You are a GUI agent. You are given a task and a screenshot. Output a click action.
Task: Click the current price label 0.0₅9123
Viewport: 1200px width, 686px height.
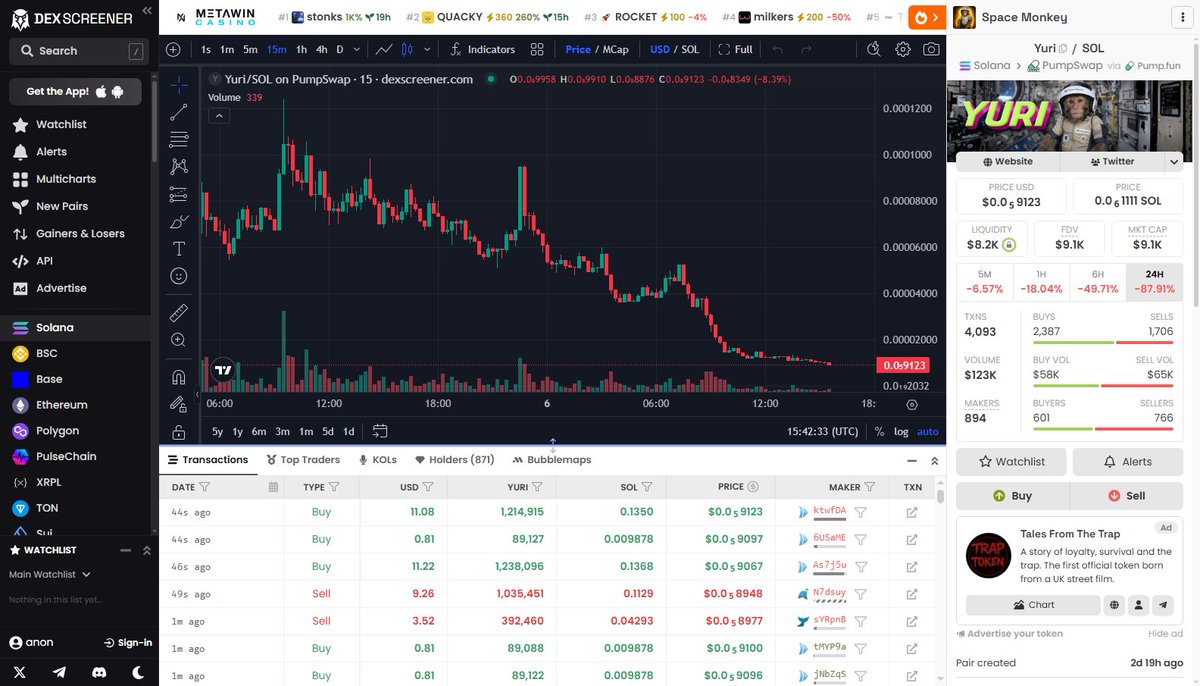[x=902, y=366]
